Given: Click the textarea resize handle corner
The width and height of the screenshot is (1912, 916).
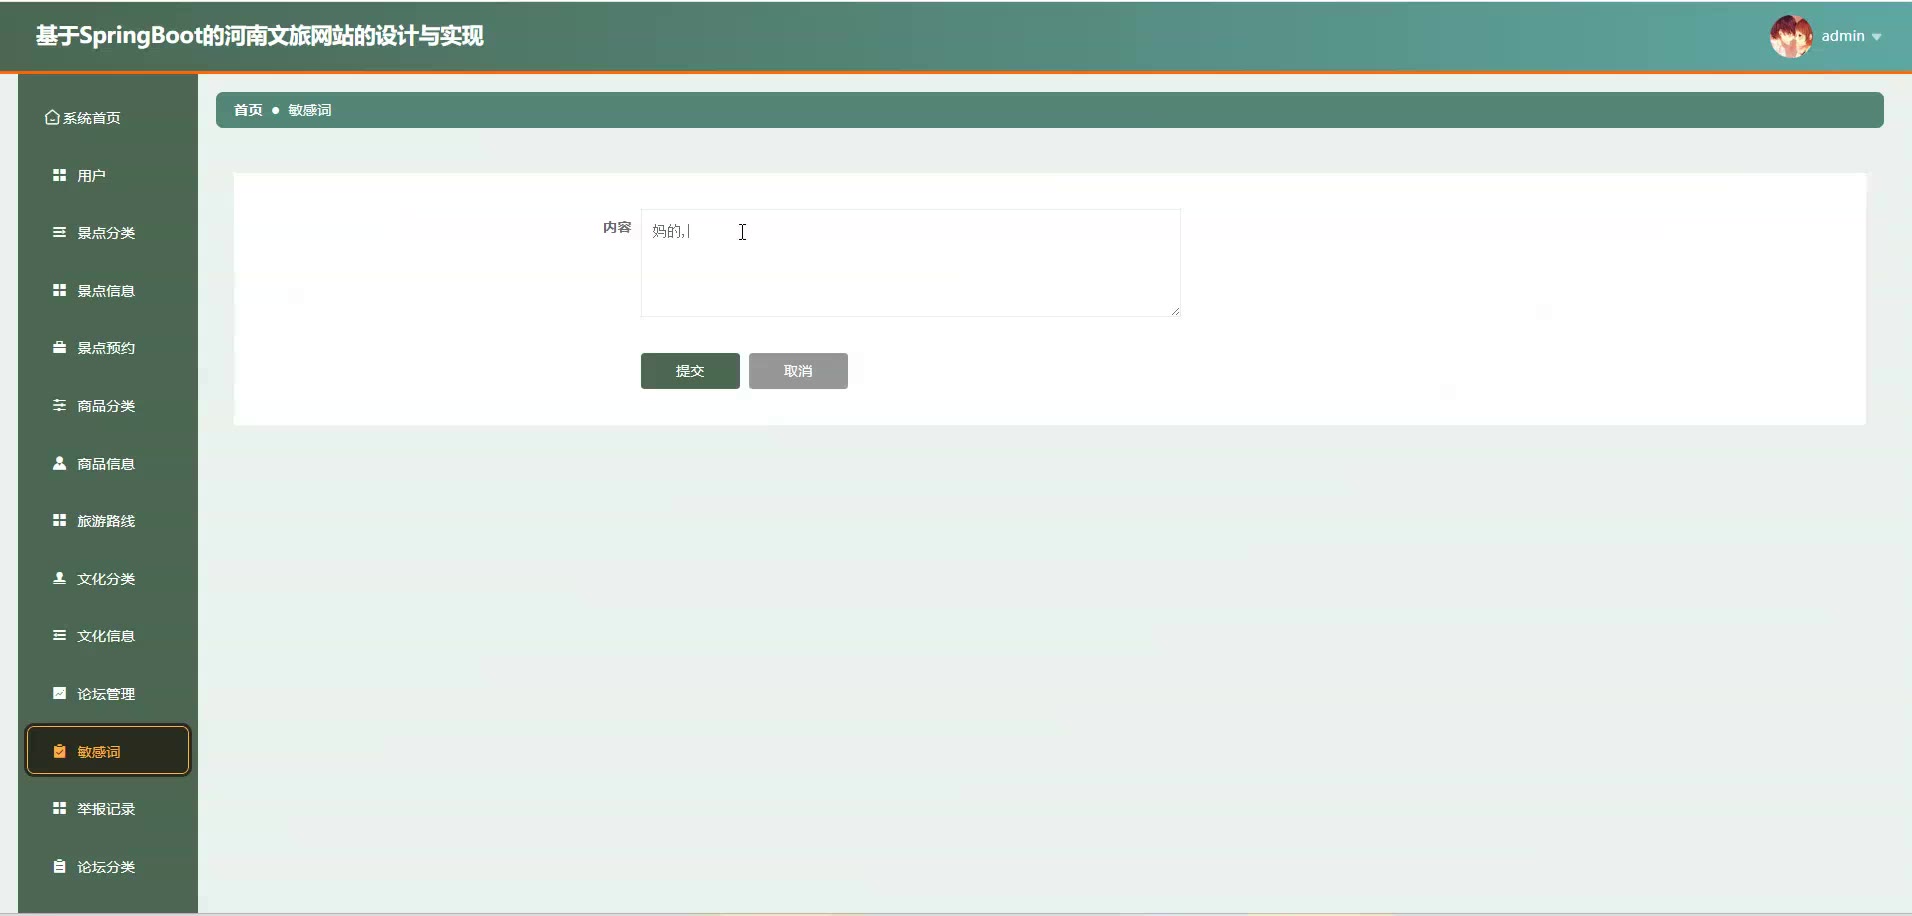Looking at the screenshot, I should [1175, 311].
